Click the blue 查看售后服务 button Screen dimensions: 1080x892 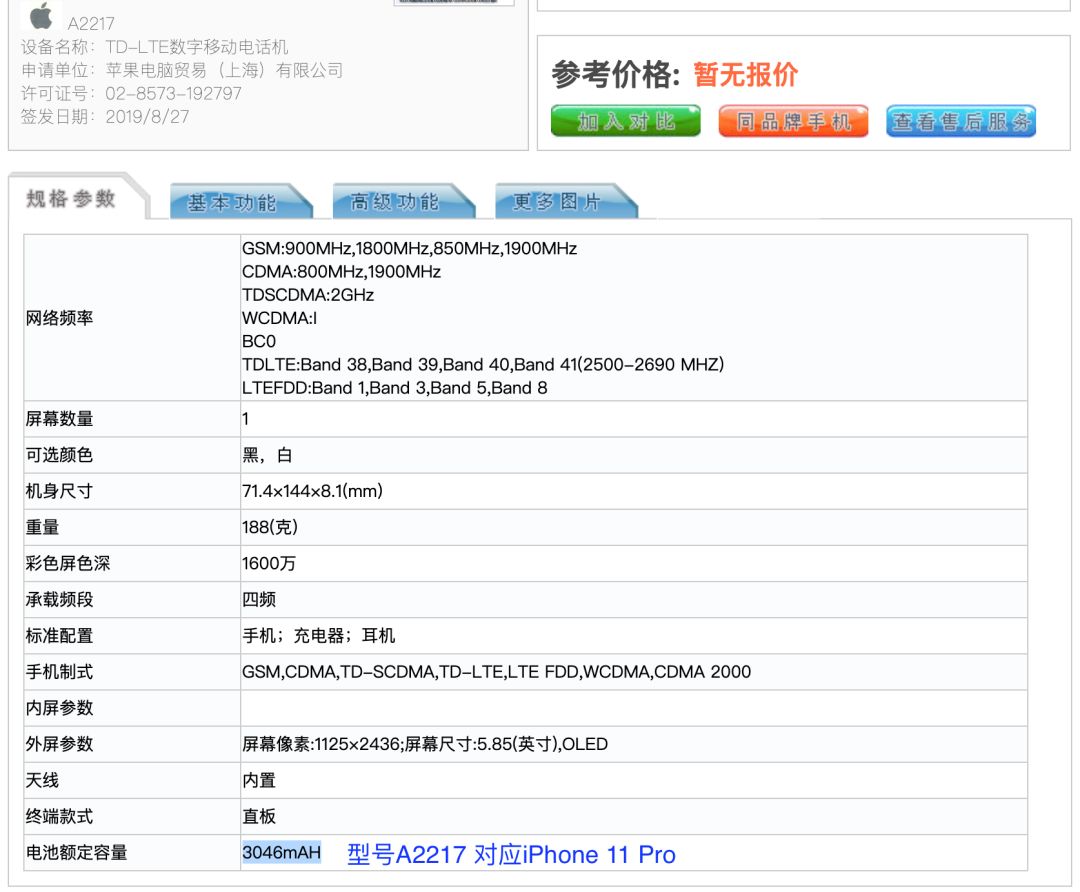961,121
